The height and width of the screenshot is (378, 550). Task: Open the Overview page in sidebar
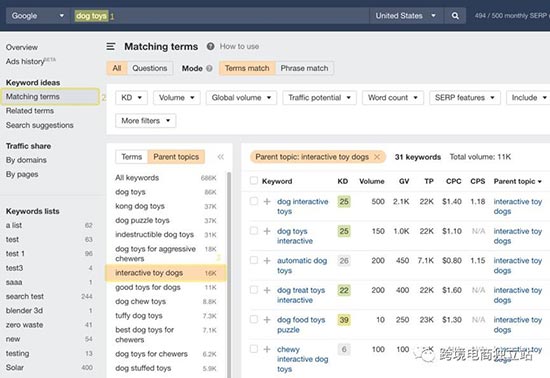[22, 47]
